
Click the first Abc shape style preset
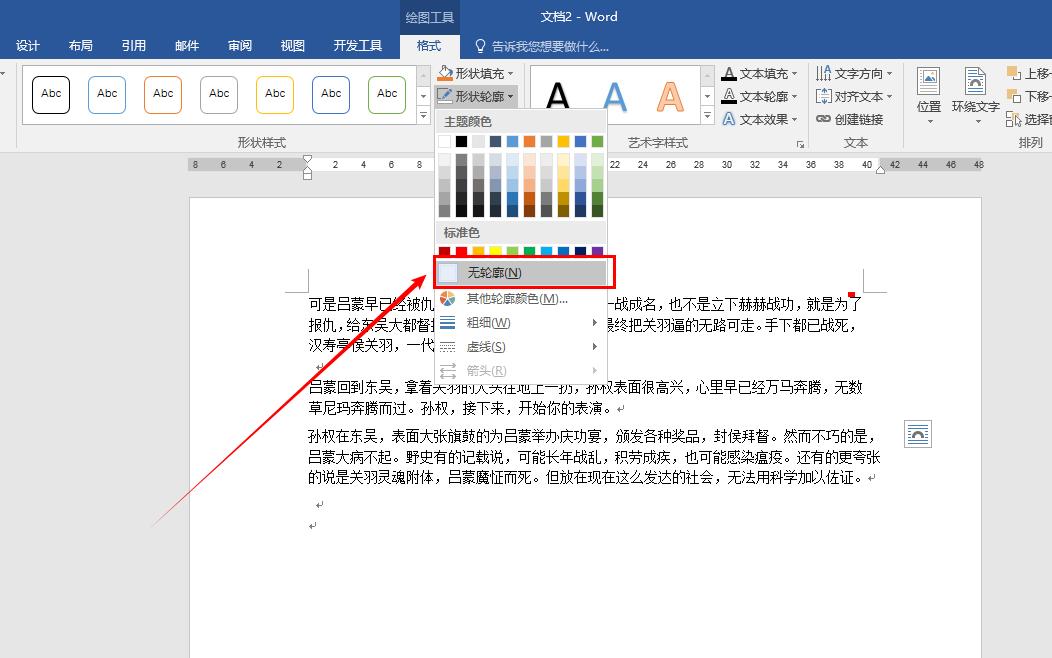point(51,95)
